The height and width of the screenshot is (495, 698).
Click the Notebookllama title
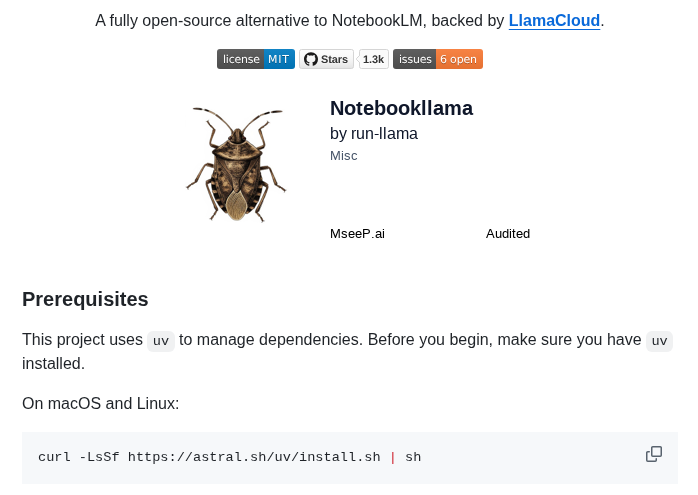tap(401, 108)
